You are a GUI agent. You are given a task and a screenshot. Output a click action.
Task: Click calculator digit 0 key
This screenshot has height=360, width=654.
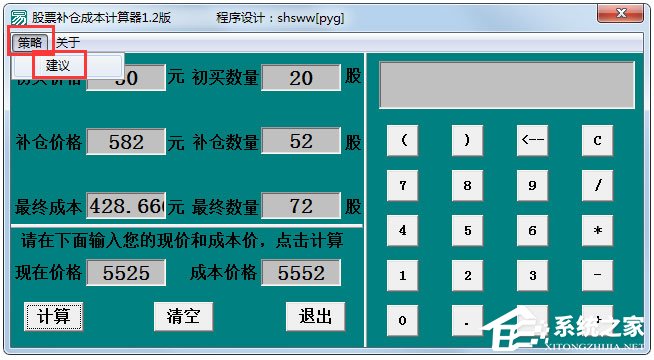click(x=402, y=320)
